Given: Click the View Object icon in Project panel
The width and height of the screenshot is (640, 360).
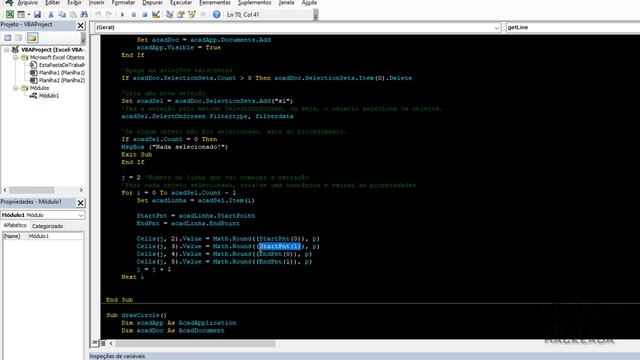Looking at the screenshot, I should 19,38.
